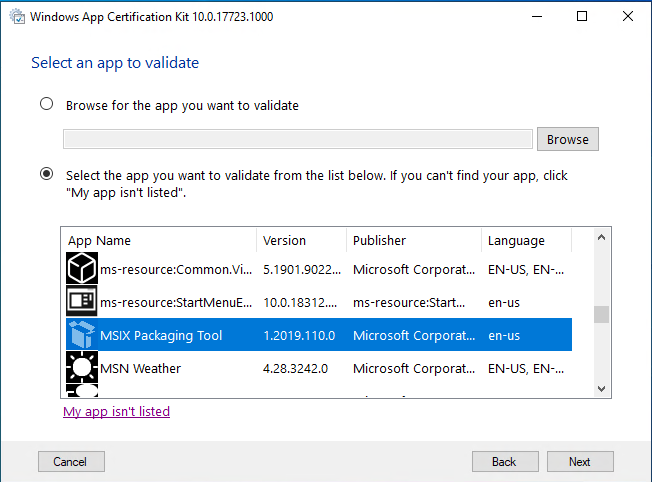Click the Windows App Certification Kit title icon

tap(17, 17)
